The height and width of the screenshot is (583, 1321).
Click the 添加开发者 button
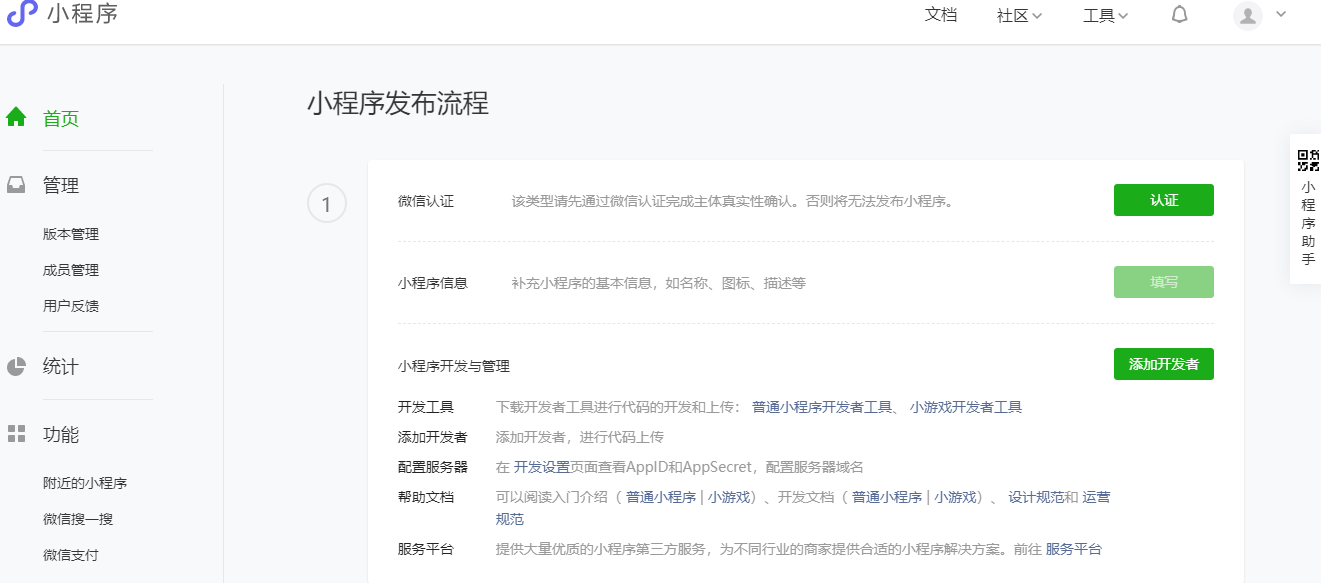point(1164,364)
